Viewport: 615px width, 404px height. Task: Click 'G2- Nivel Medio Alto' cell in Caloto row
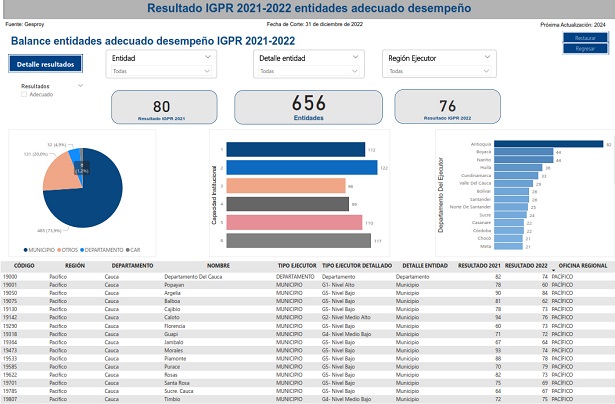click(346, 317)
